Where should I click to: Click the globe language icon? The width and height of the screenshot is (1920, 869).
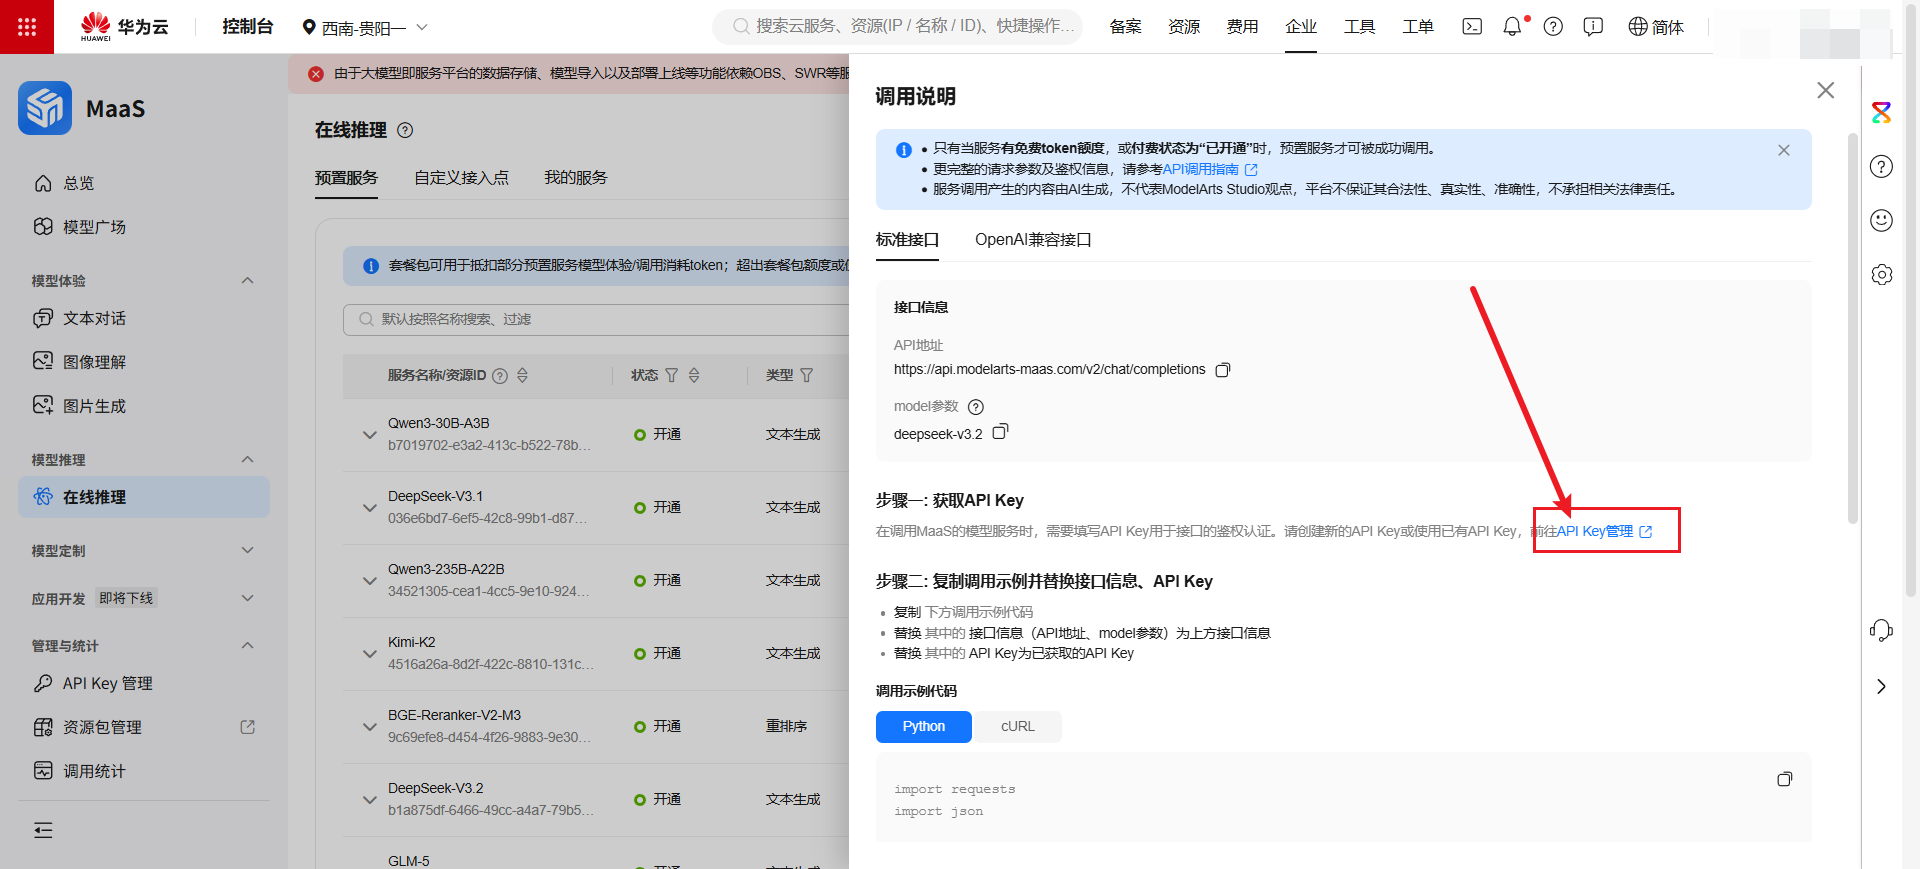(1638, 27)
